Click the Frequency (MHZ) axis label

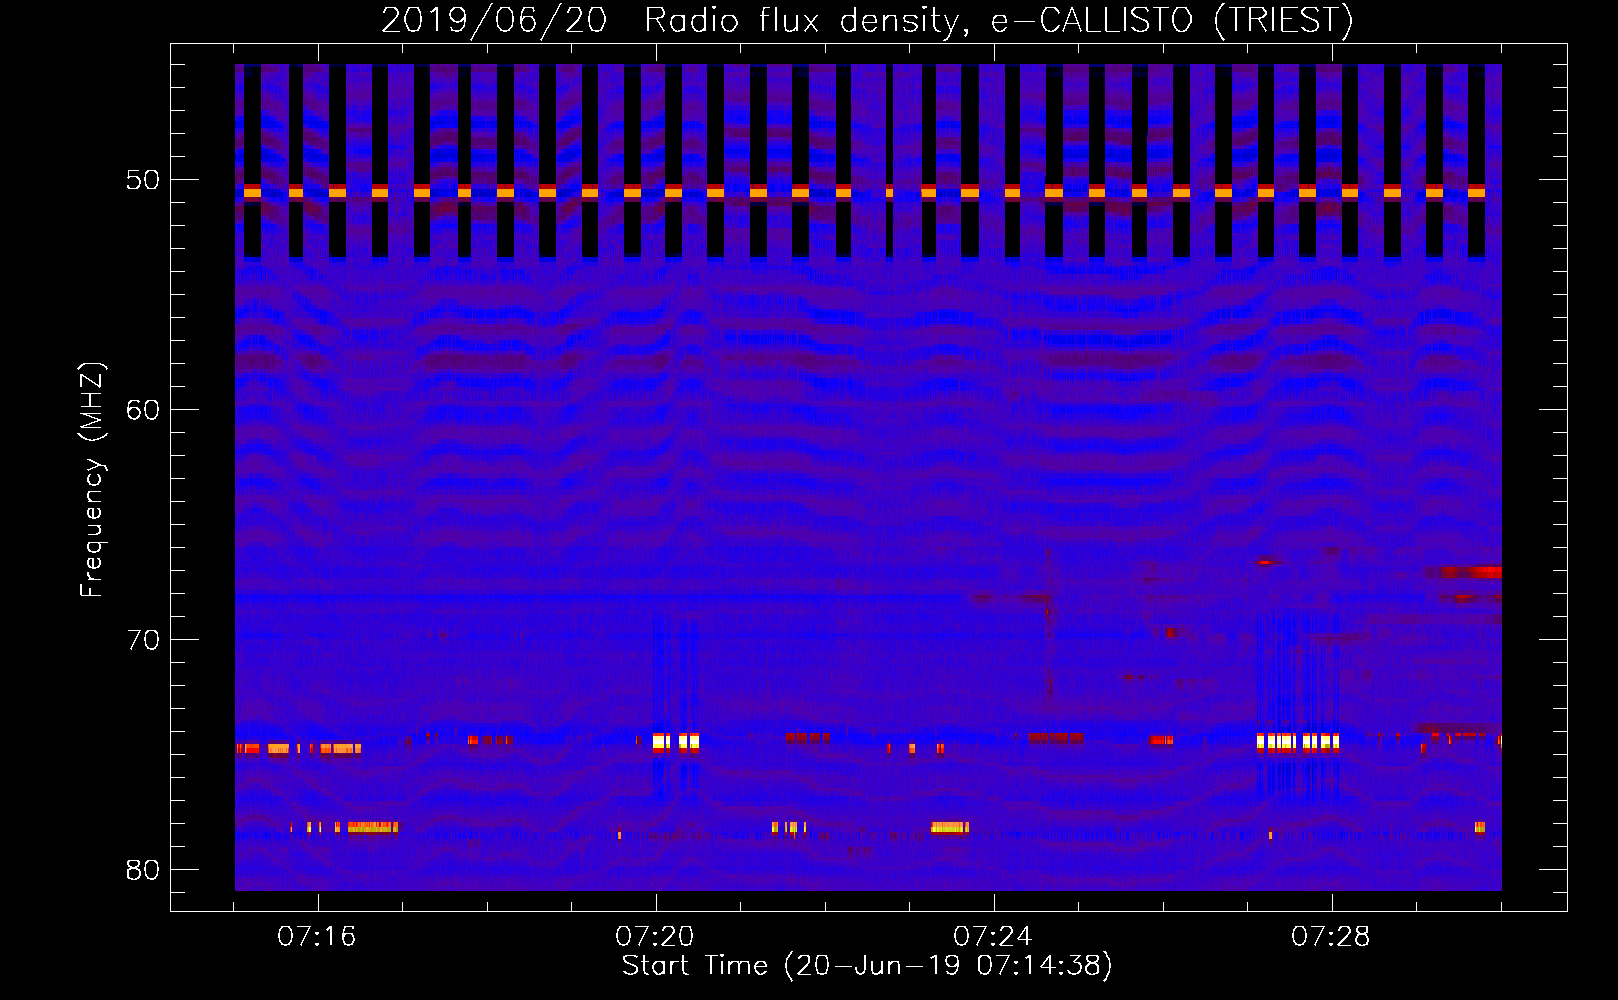[92, 481]
